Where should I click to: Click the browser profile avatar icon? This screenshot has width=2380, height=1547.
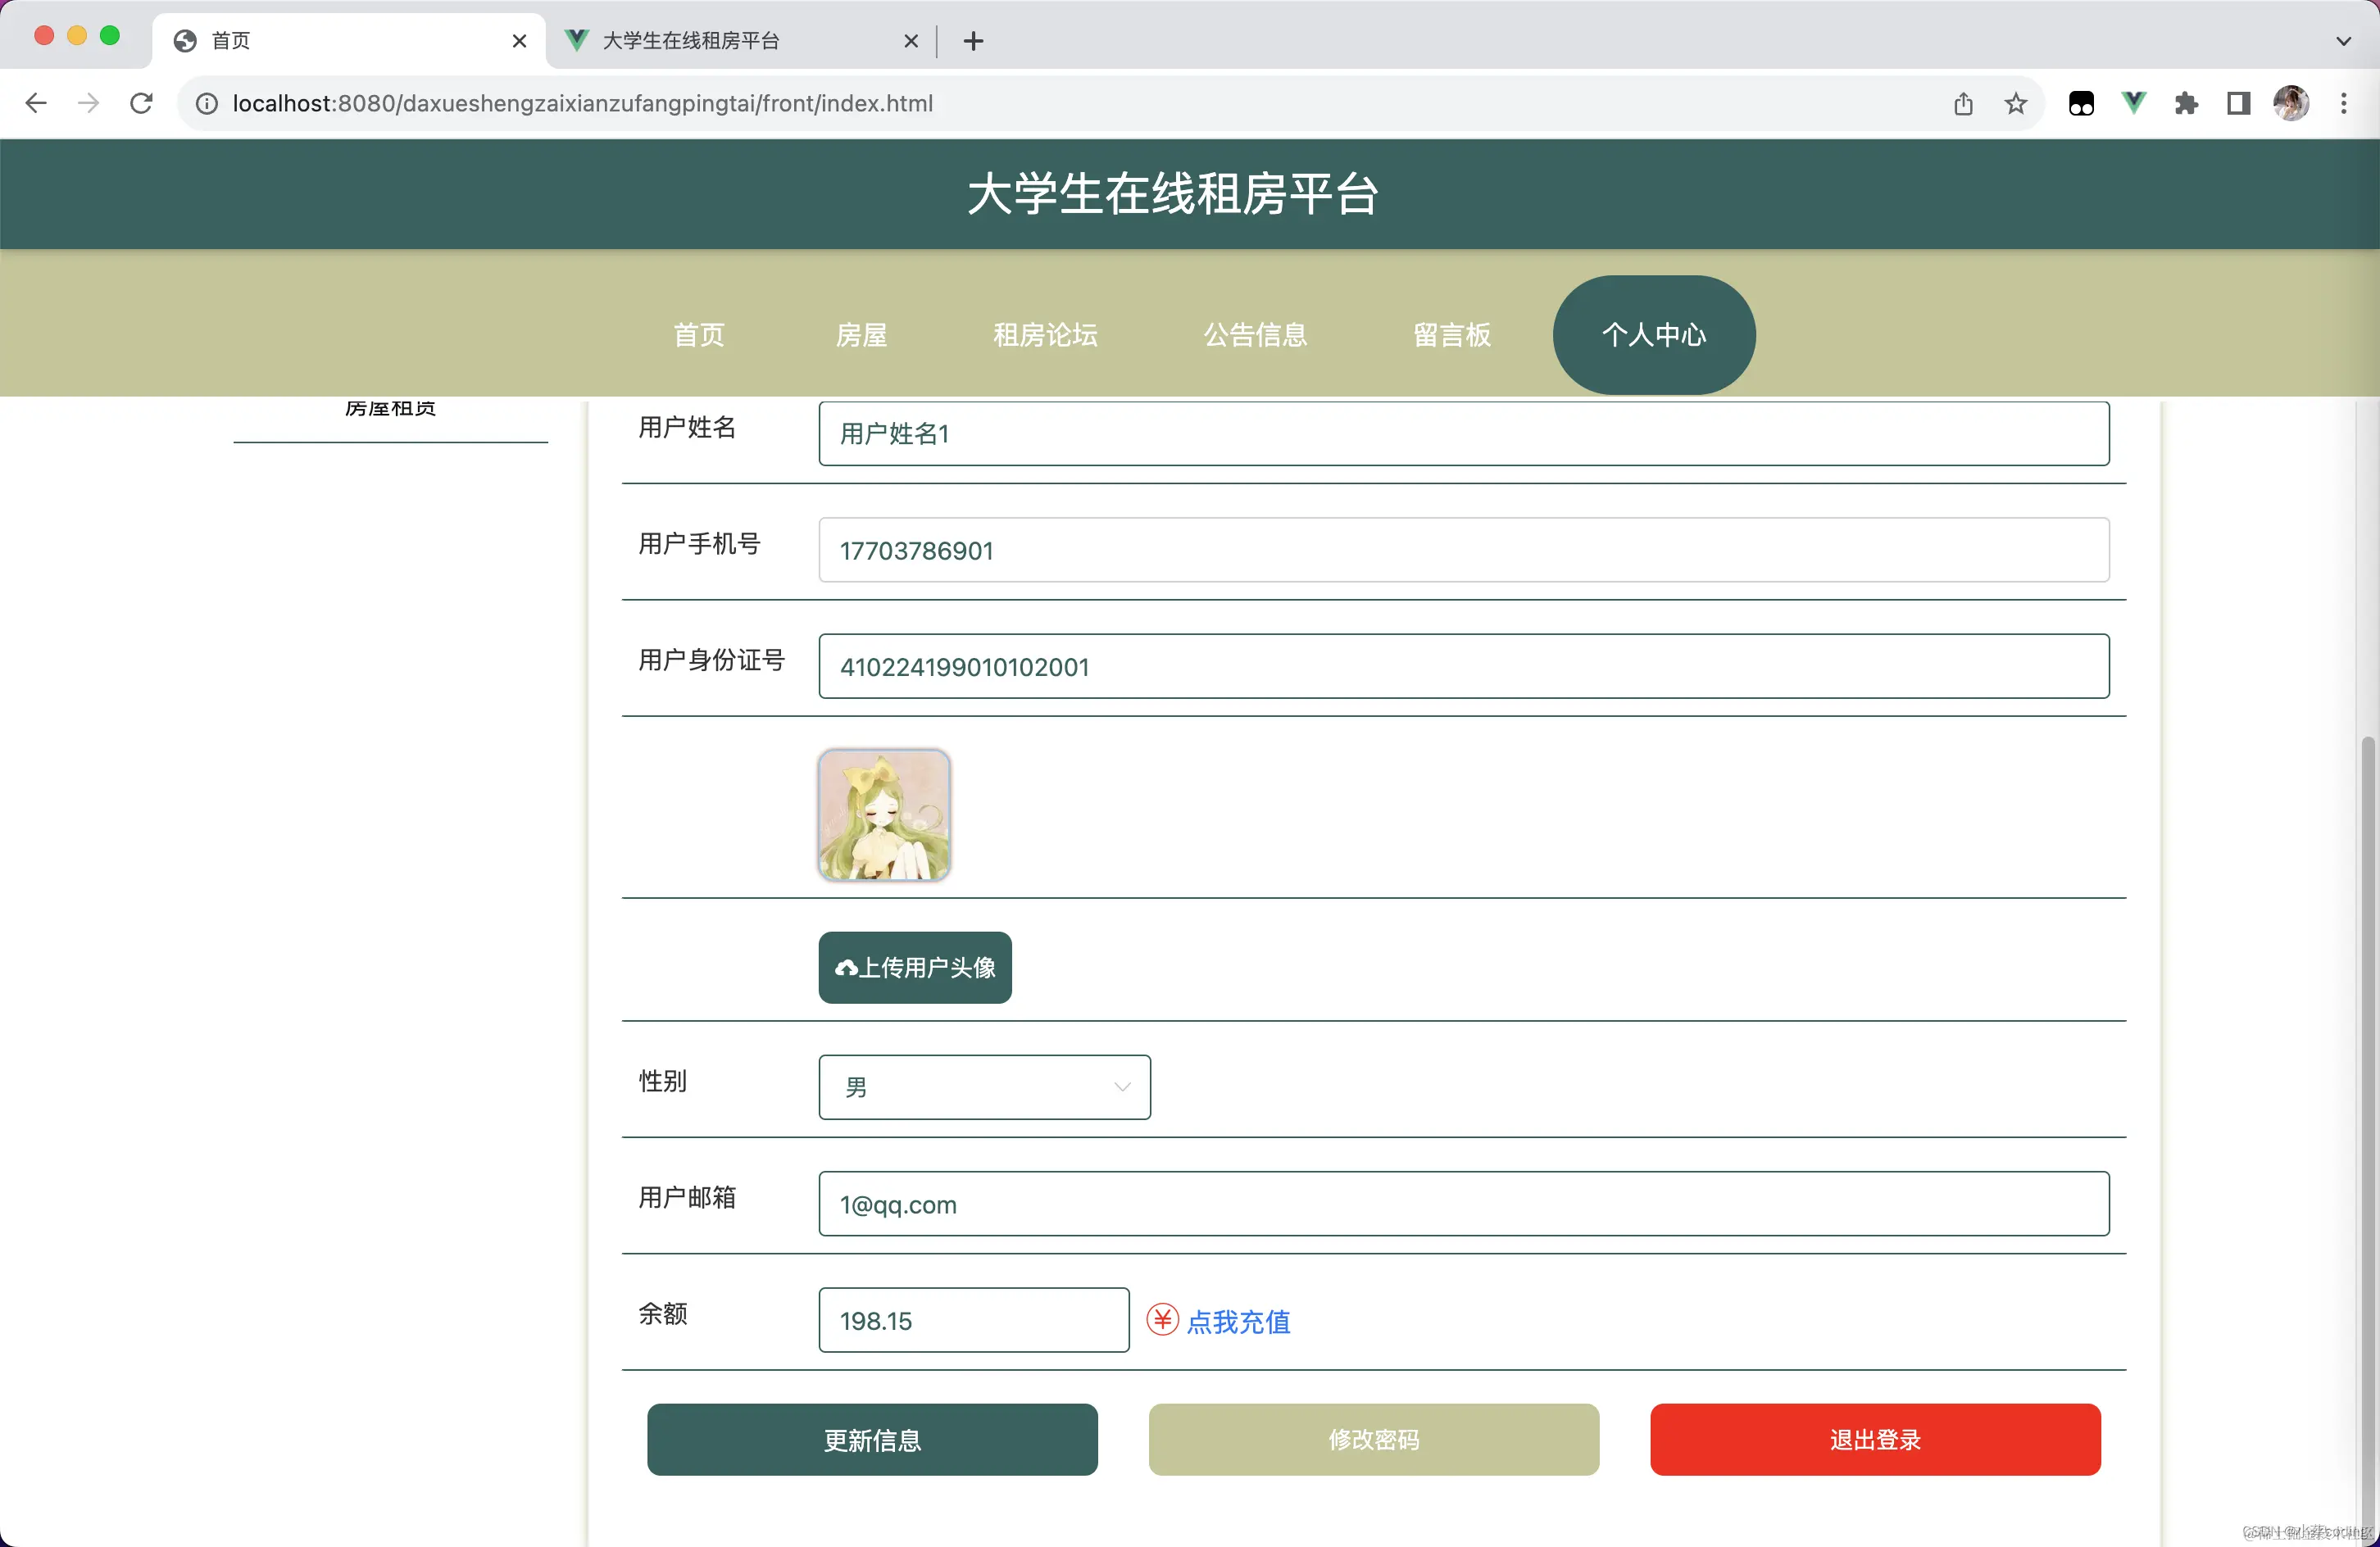point(2292,103)
